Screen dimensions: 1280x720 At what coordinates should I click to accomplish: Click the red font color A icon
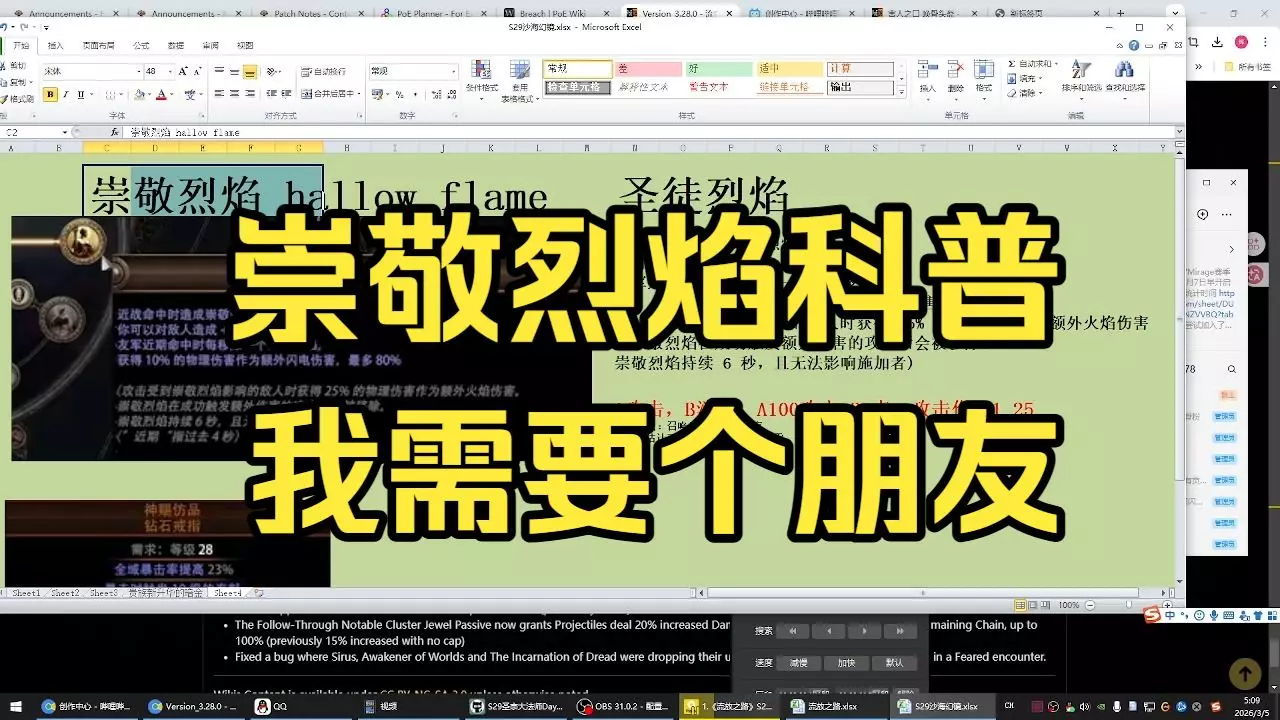[161, 94]
